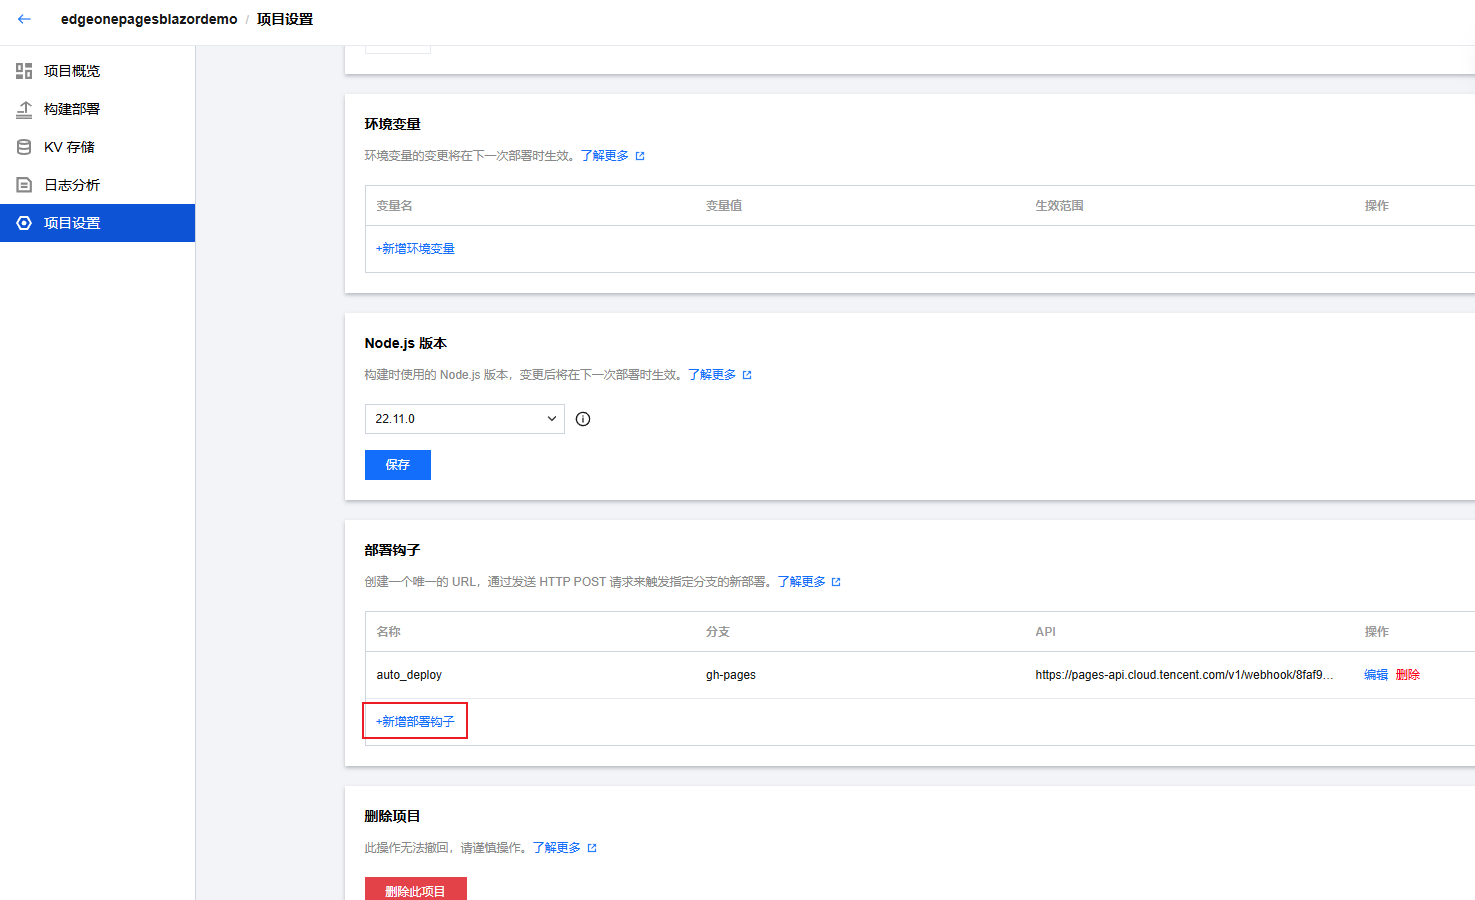The width and height of the screenshot is (1475, 900).
Task: Open 了解更多 link under 部署钩子
Action: [x=802, y=582]
